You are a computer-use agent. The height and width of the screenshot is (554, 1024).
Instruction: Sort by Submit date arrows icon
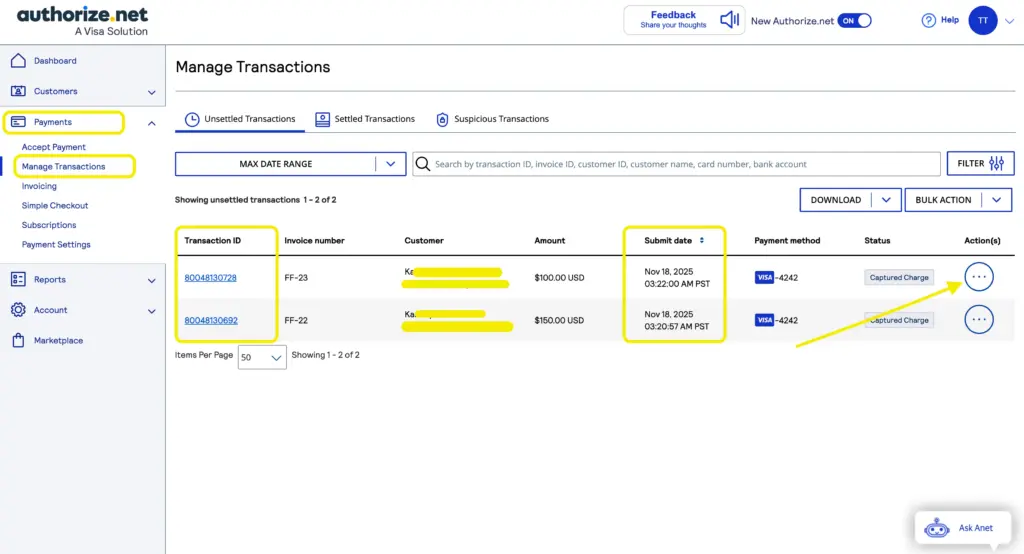click(x=702, y=240)
